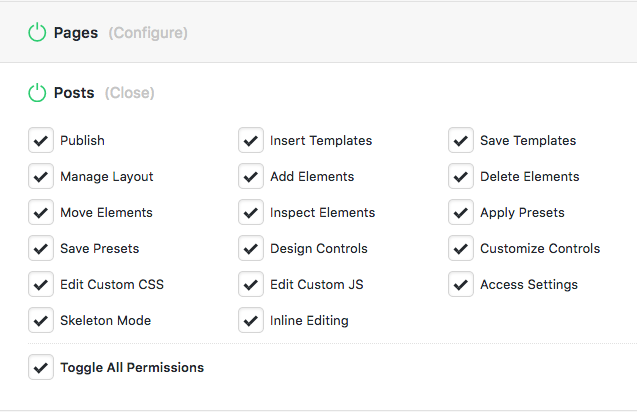Disable the Apply Presets permission
The image size is (637, 412).
coord(461,213)
